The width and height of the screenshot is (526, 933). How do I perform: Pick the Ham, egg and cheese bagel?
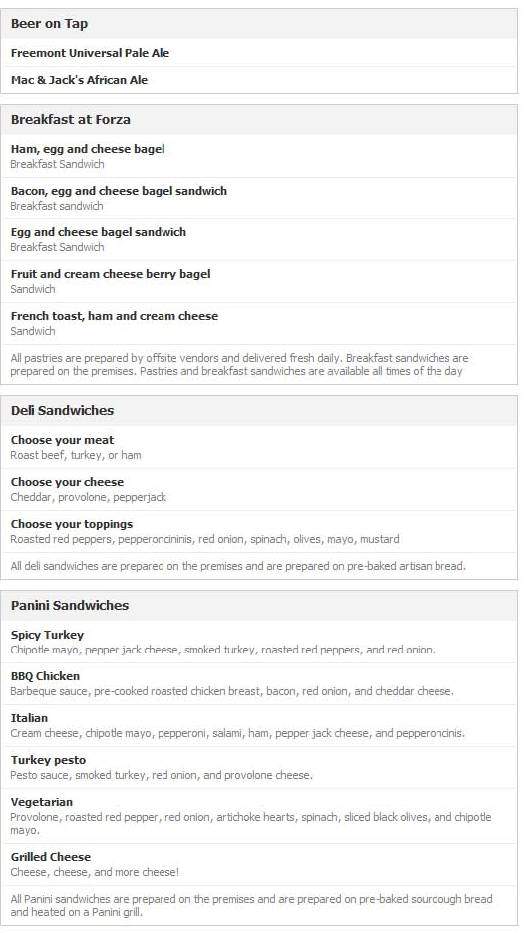[x=259, y=156]
